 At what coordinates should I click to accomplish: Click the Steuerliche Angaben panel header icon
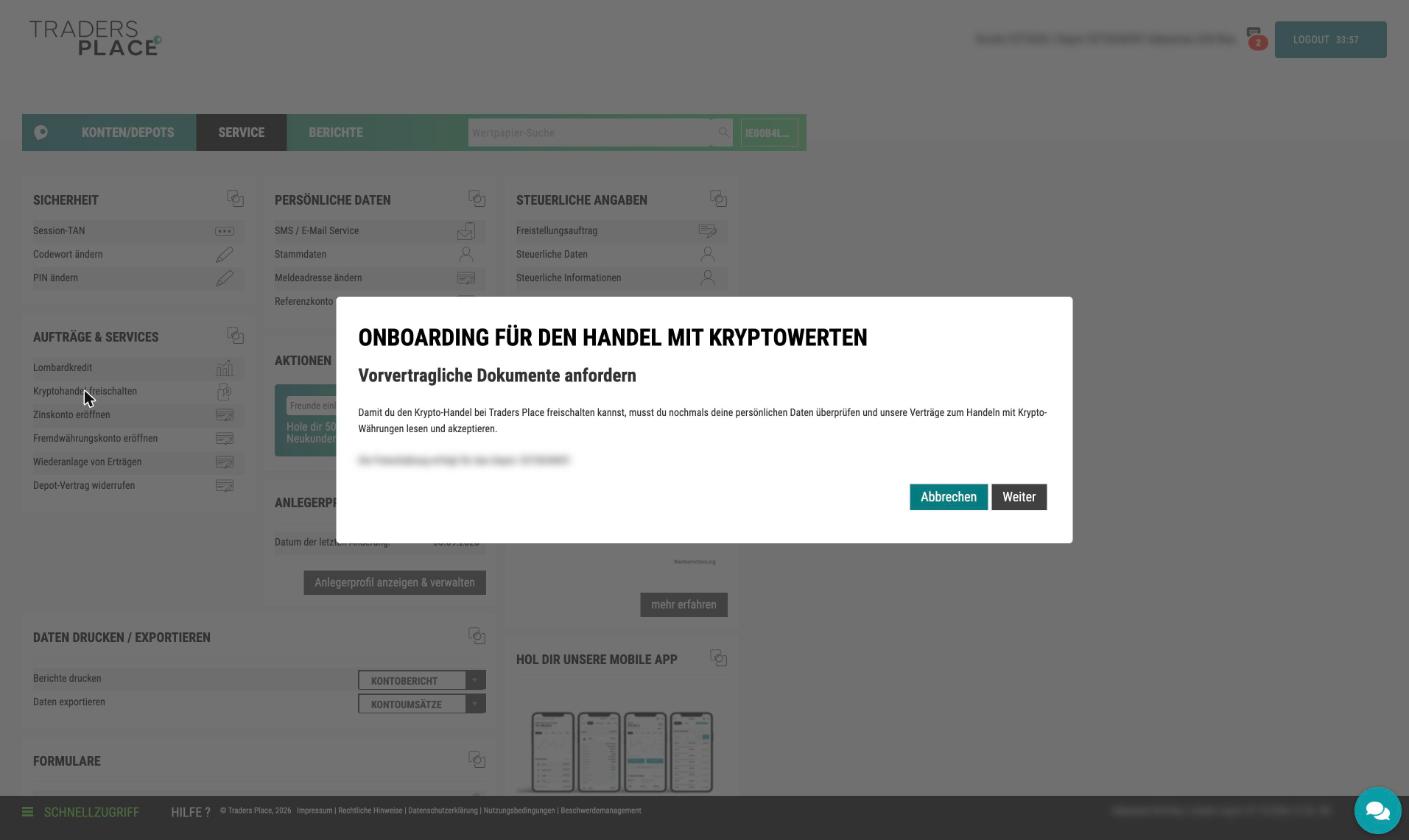pos(718,199)
